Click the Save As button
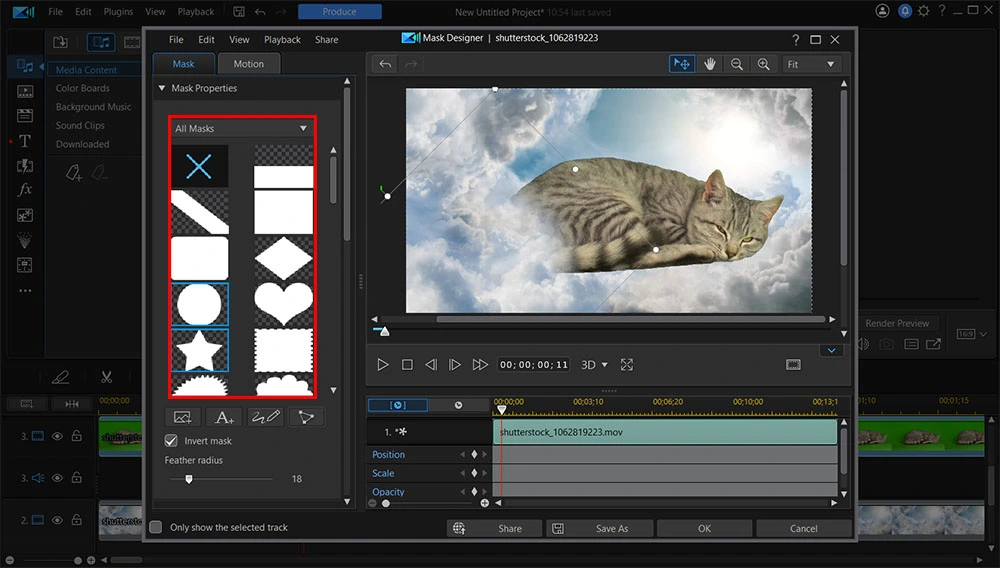 [x=600, y=528]
